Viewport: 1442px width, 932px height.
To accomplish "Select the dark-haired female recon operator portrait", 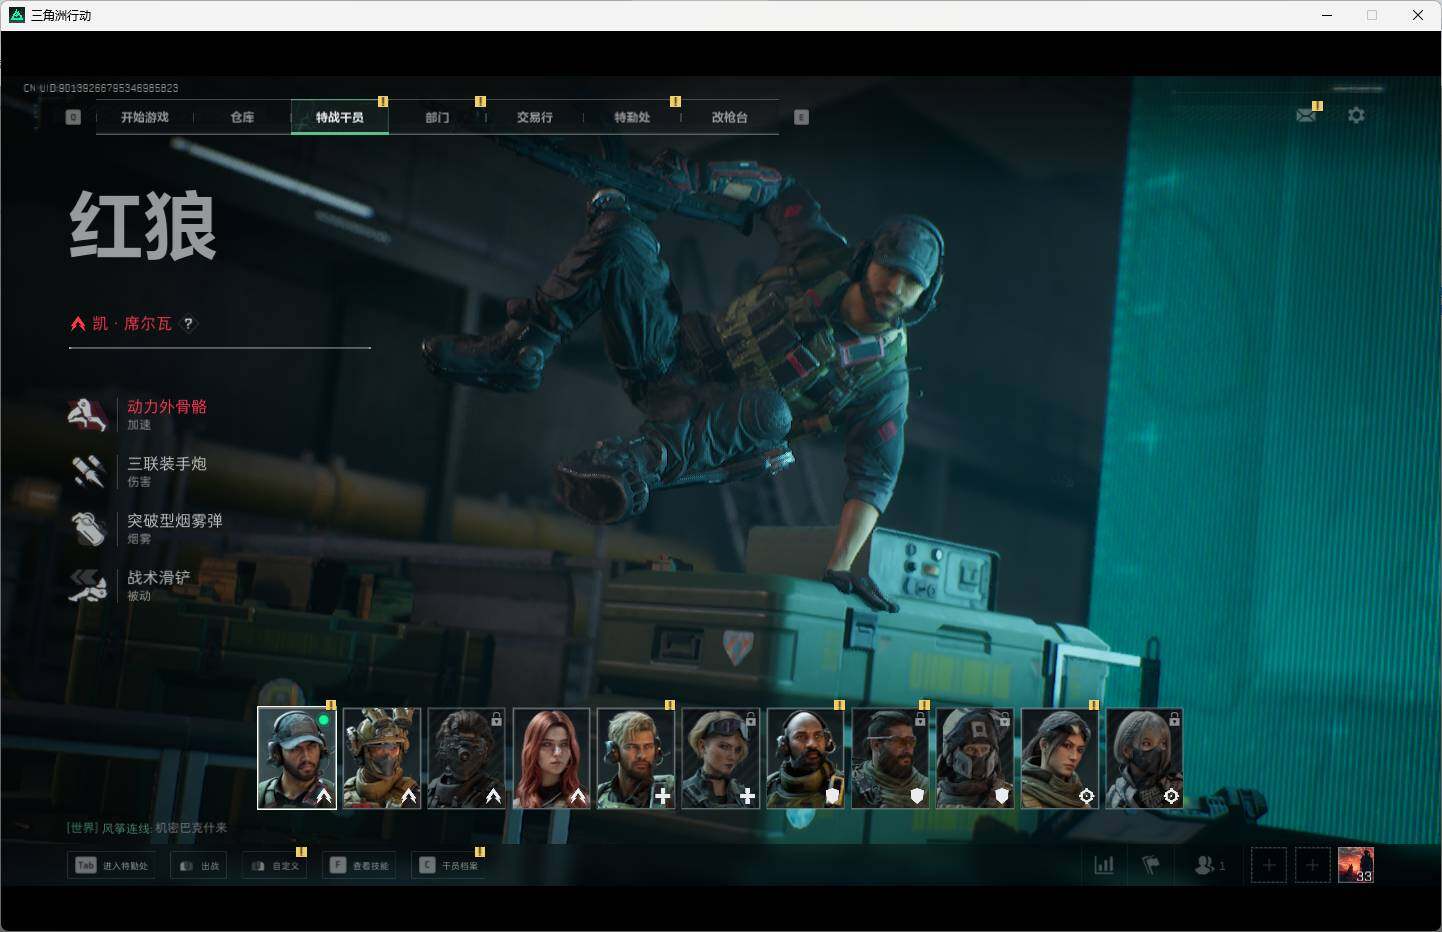I will pos(1060,758).
